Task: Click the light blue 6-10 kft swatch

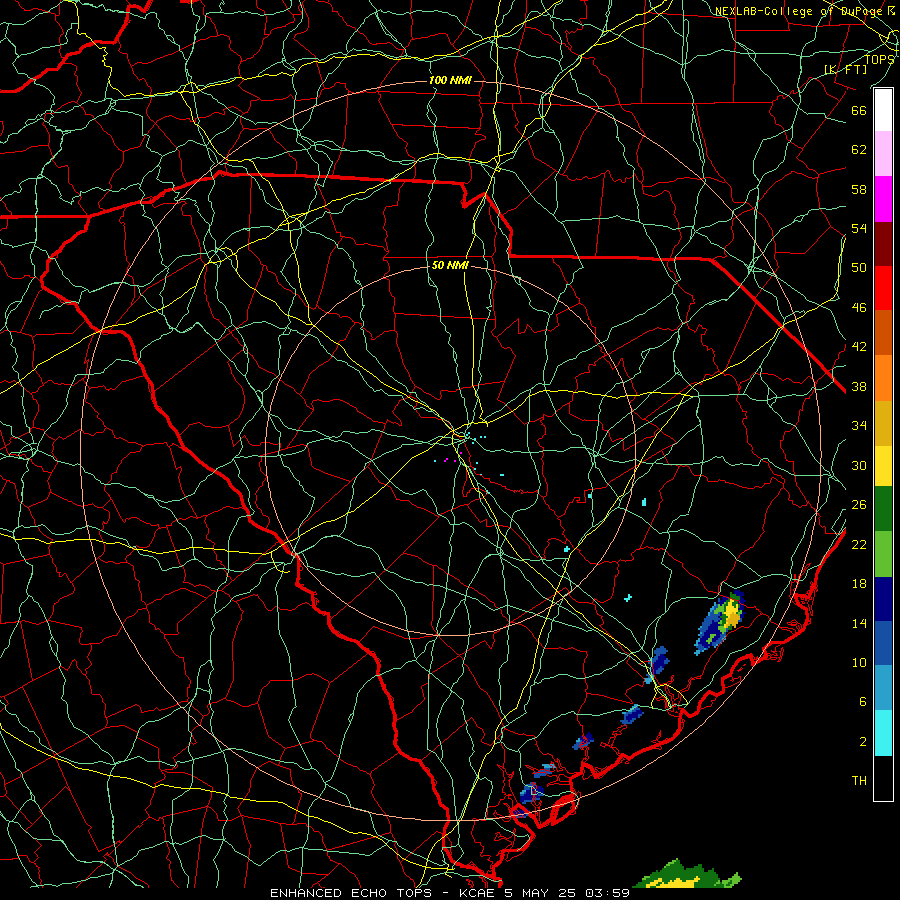Action: [x=883, y=688]
